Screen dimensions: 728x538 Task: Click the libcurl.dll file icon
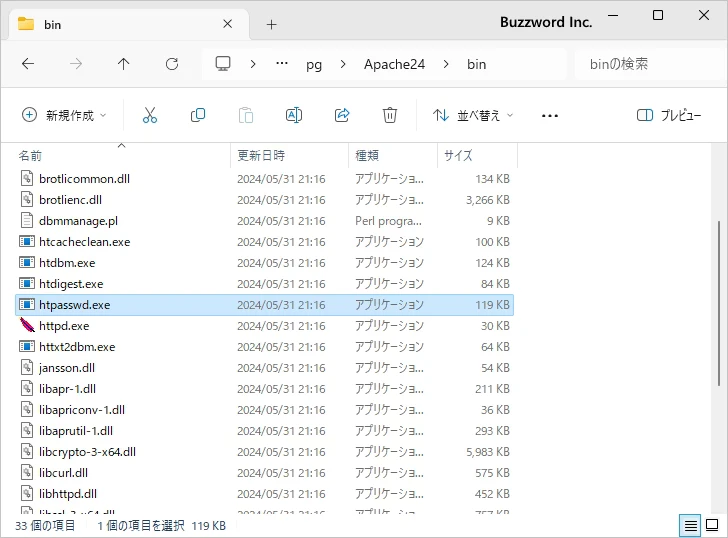27,473
